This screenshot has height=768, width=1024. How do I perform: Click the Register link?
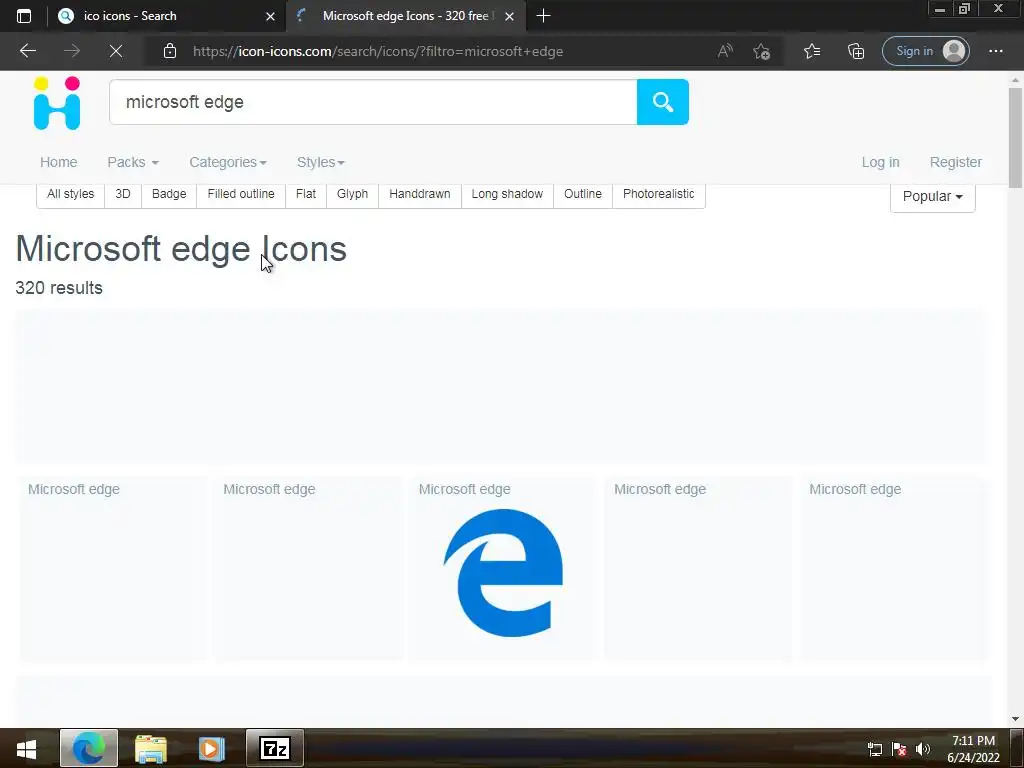pyautogui.click(x=955, y=162)
